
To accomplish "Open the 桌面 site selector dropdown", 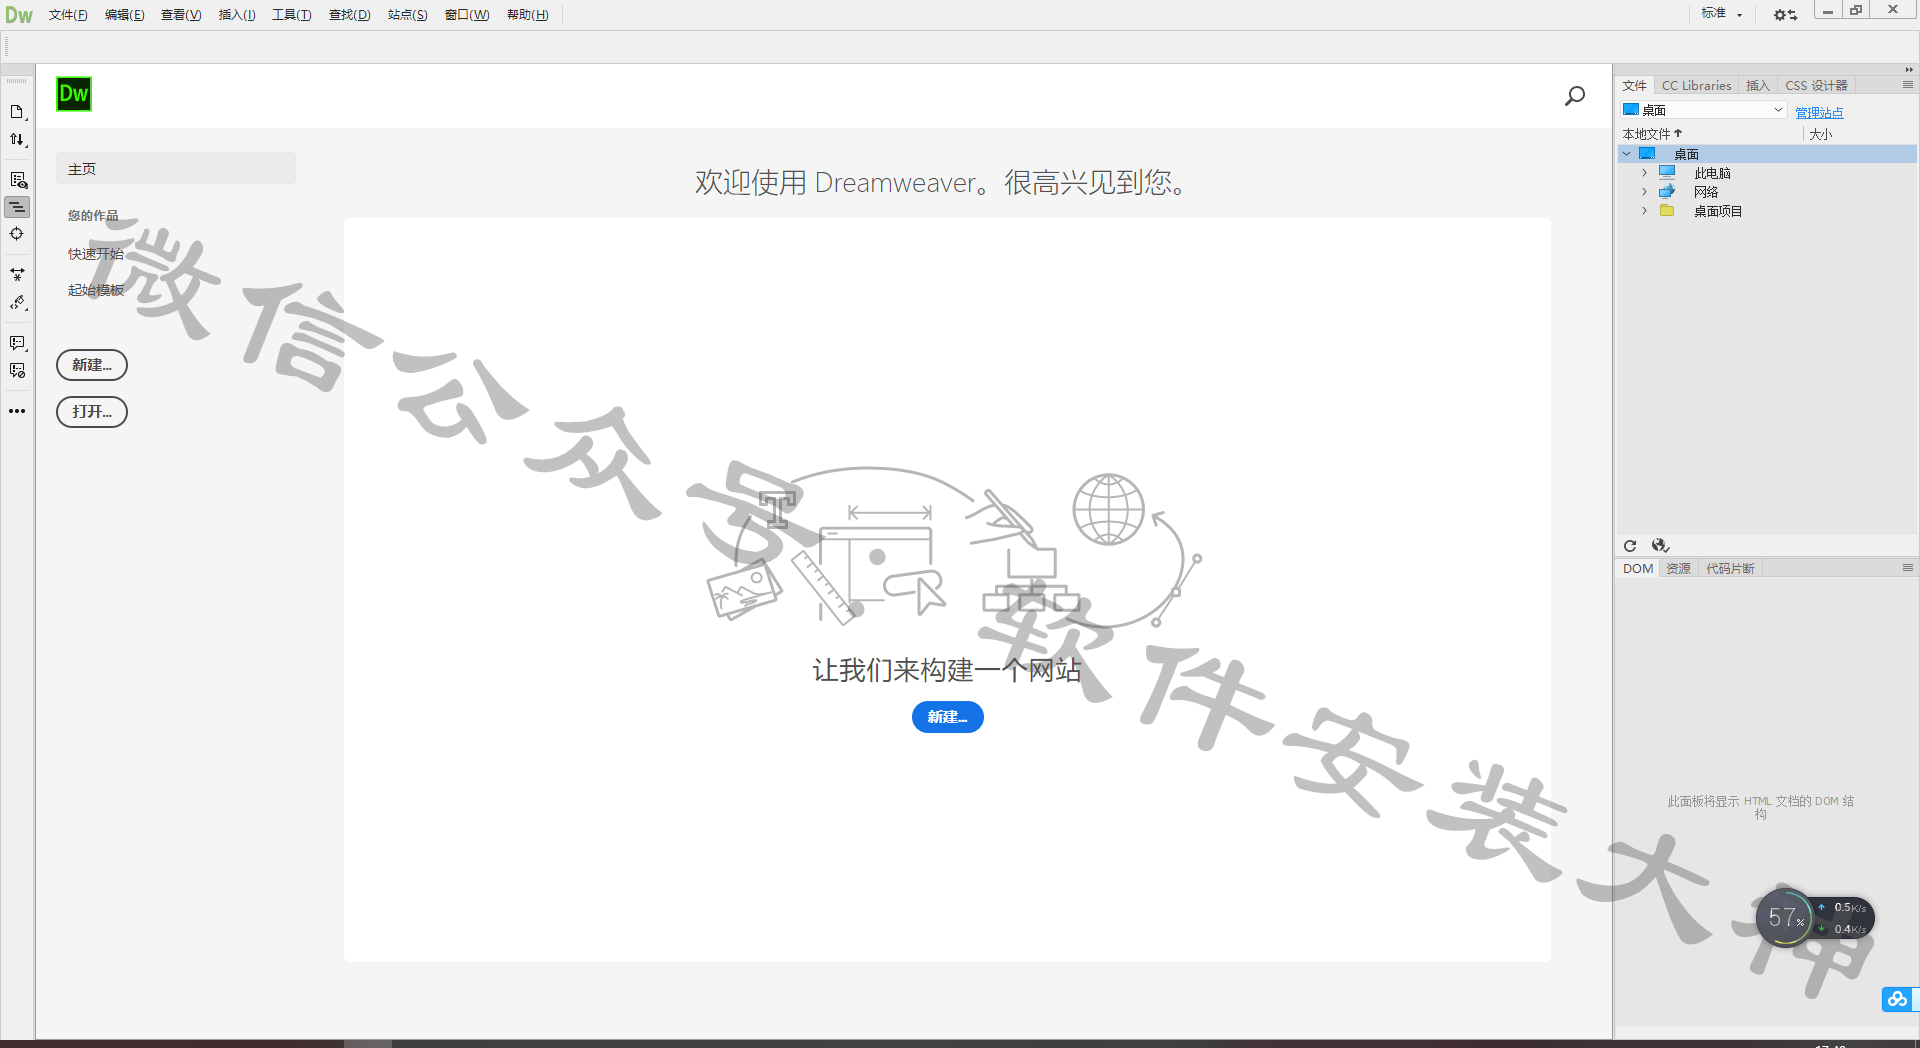I will [1704, 110].
